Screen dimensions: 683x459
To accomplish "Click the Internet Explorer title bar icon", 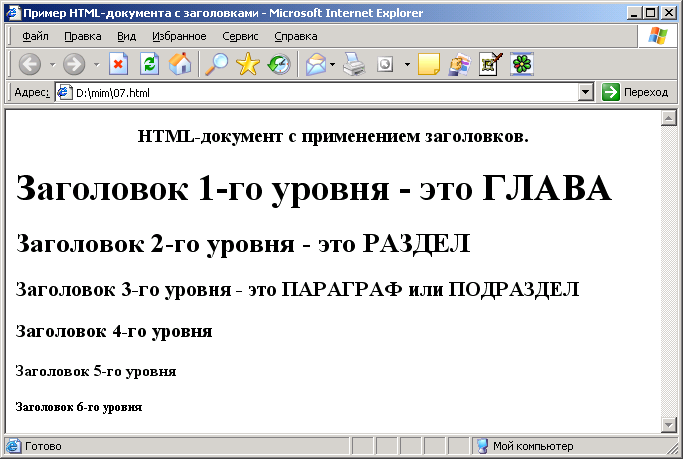I will coord(13,13).
